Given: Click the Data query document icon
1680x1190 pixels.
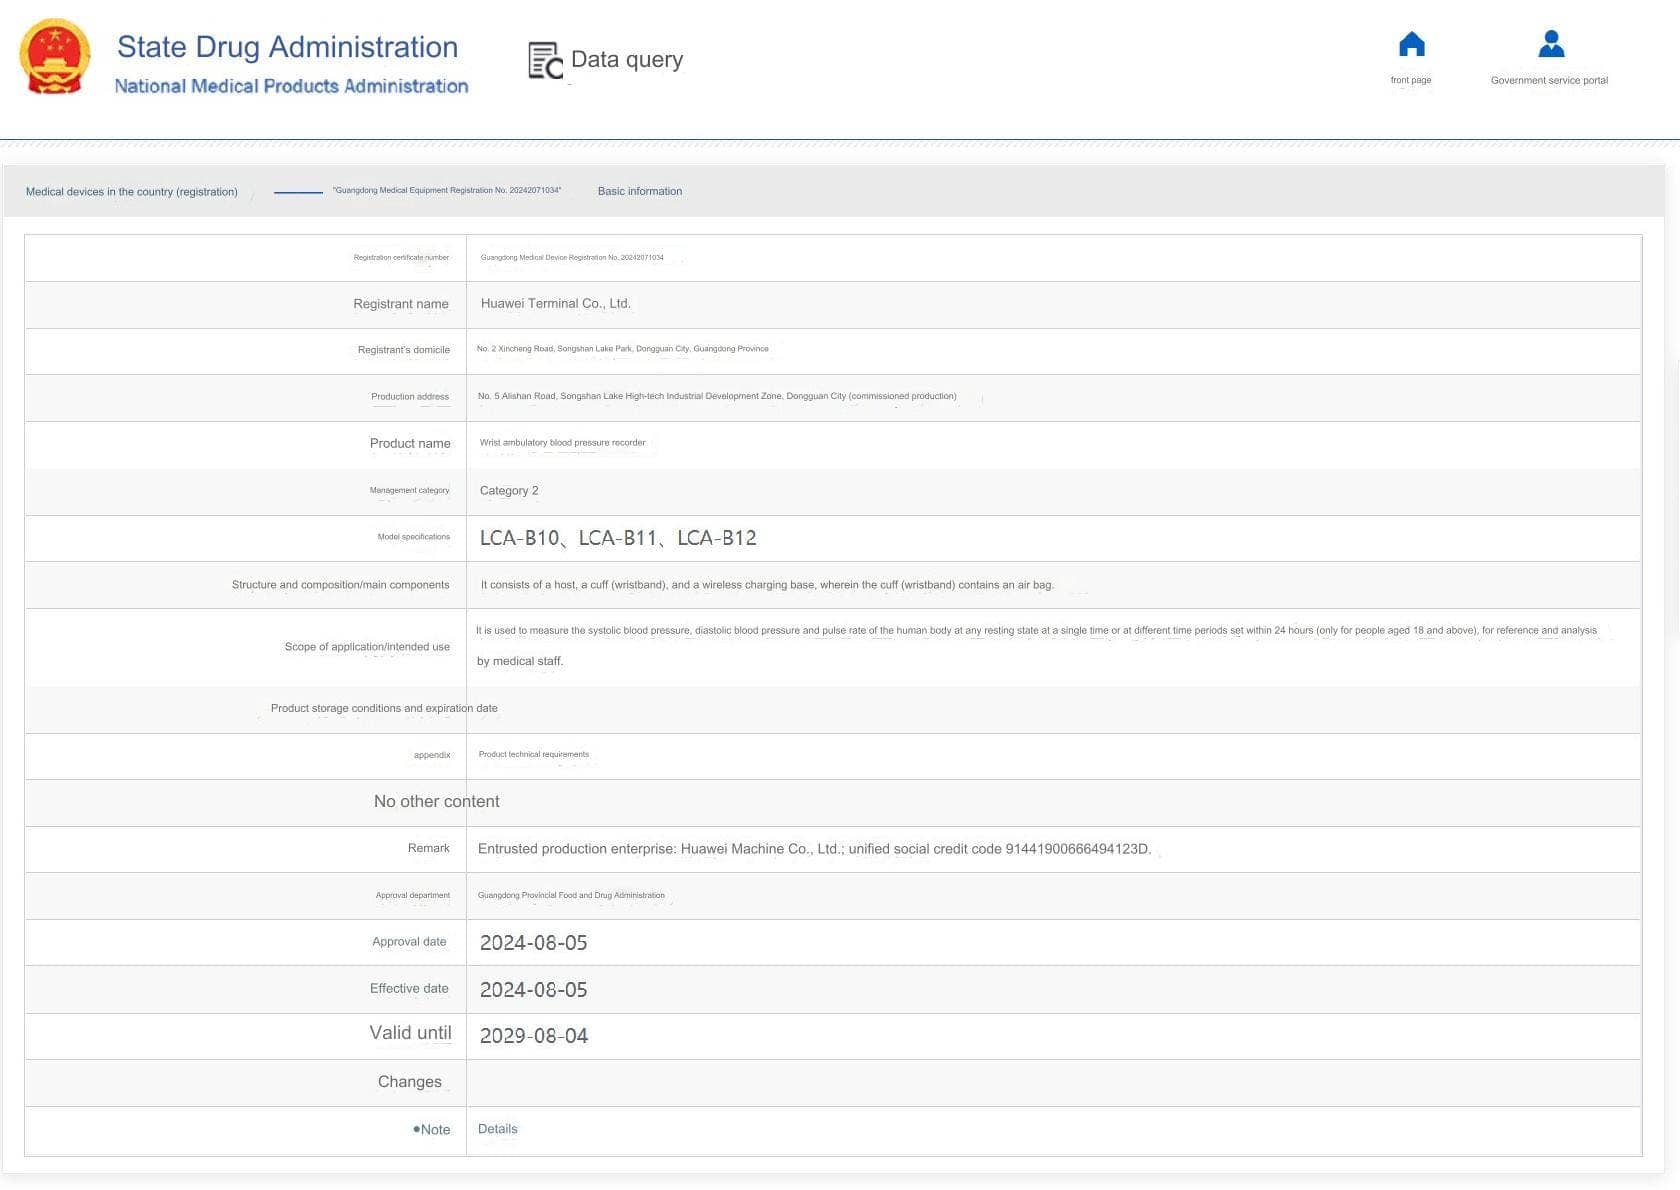Looking at the screenshot, I should (545, 60).
